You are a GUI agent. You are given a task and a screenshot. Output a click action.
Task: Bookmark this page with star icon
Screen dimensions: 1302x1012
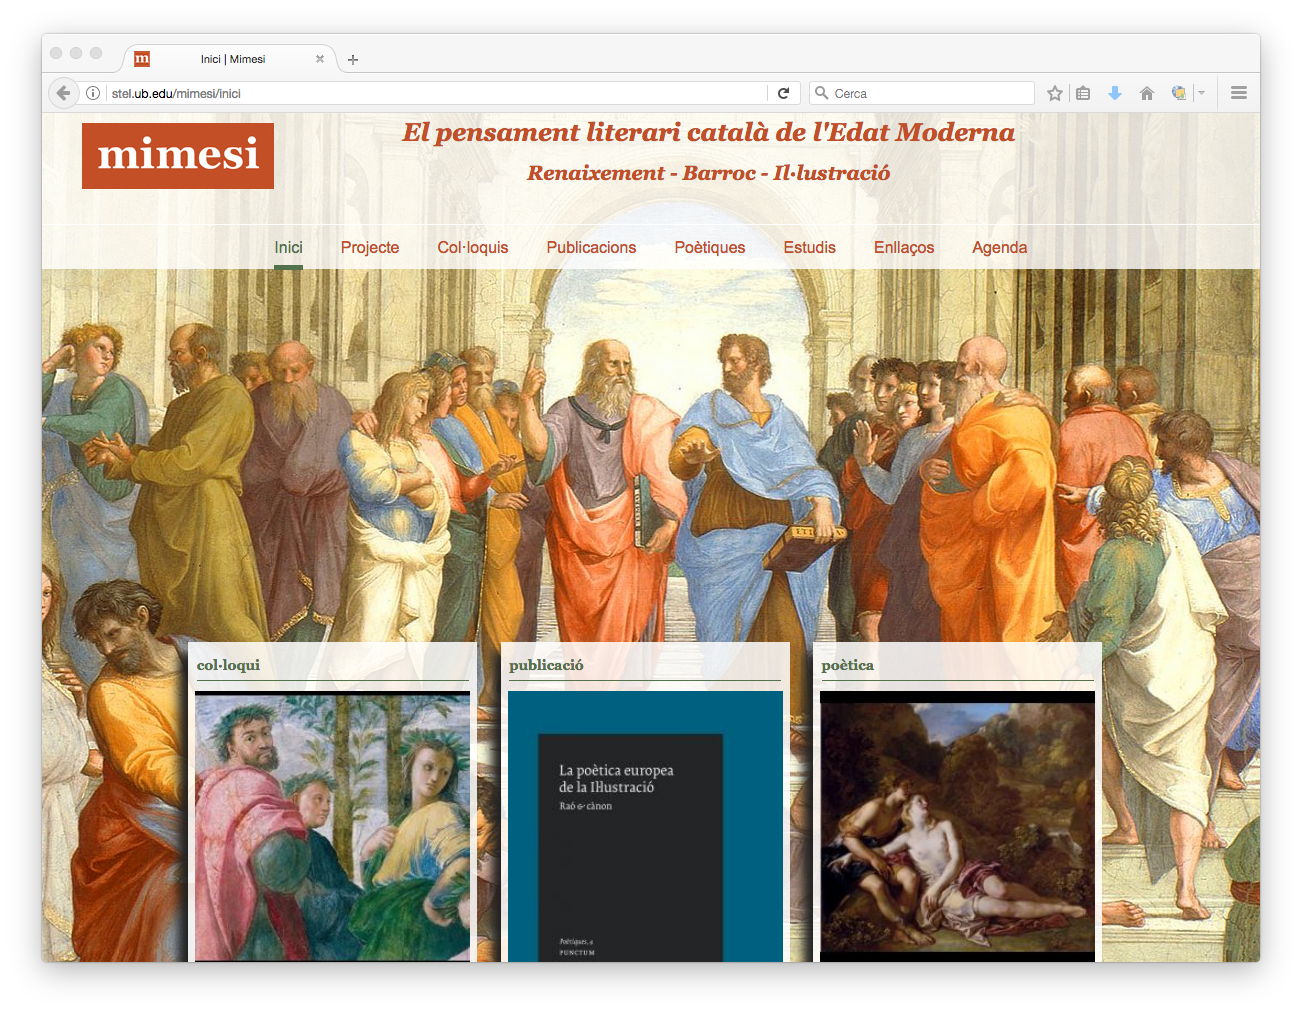1054,93
